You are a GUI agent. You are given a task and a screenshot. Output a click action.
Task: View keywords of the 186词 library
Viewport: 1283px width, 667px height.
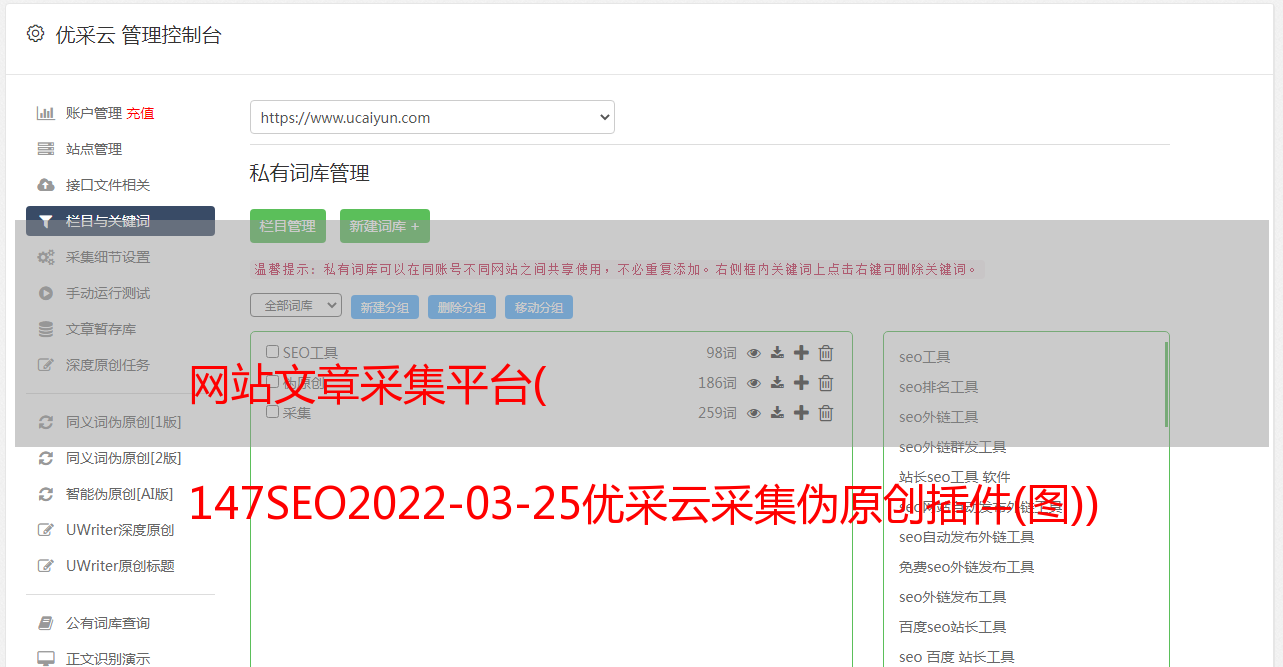754,383
